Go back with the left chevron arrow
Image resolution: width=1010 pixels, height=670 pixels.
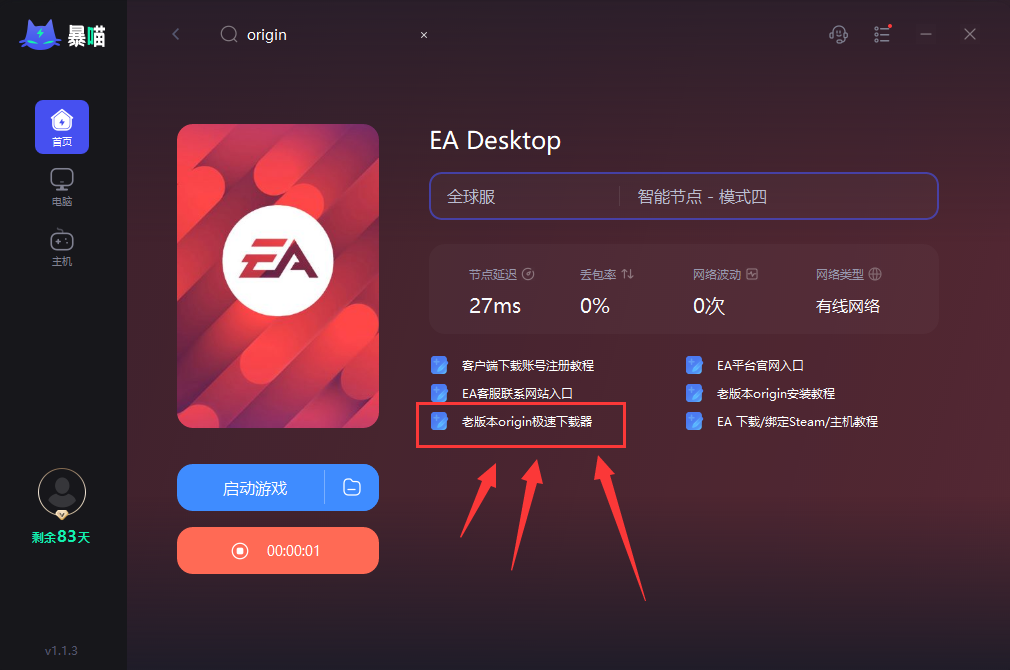(x=176, y=34)
